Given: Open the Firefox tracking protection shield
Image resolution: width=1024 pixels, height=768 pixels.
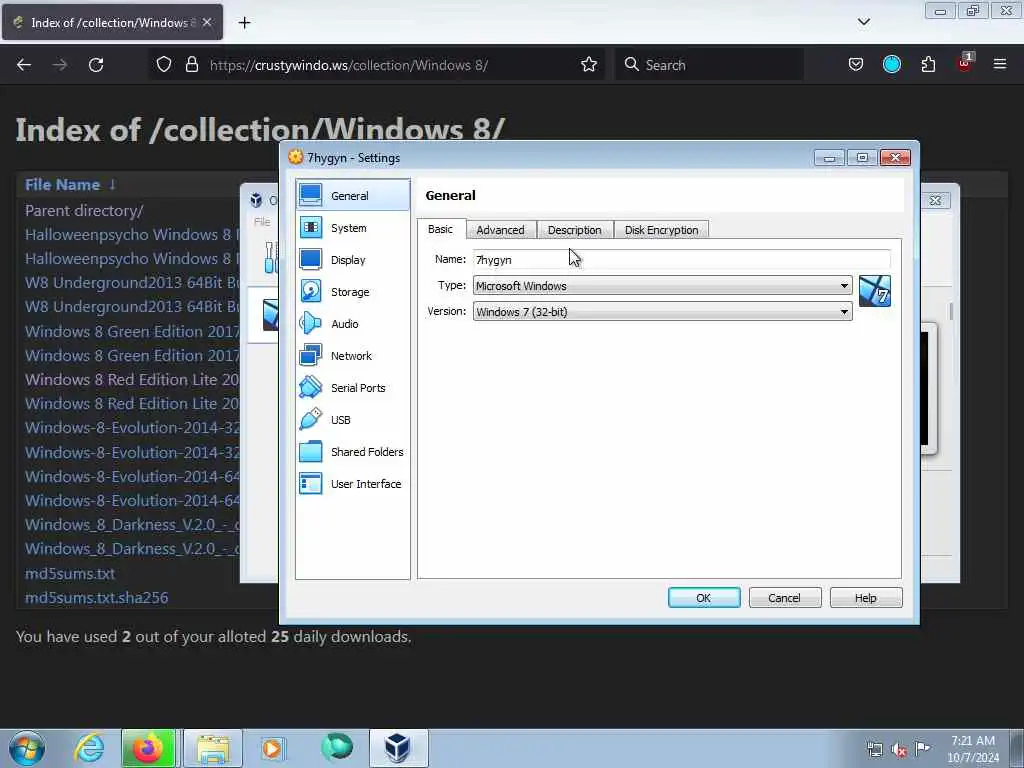Looking at the screenshot, I should coord(164,65).
